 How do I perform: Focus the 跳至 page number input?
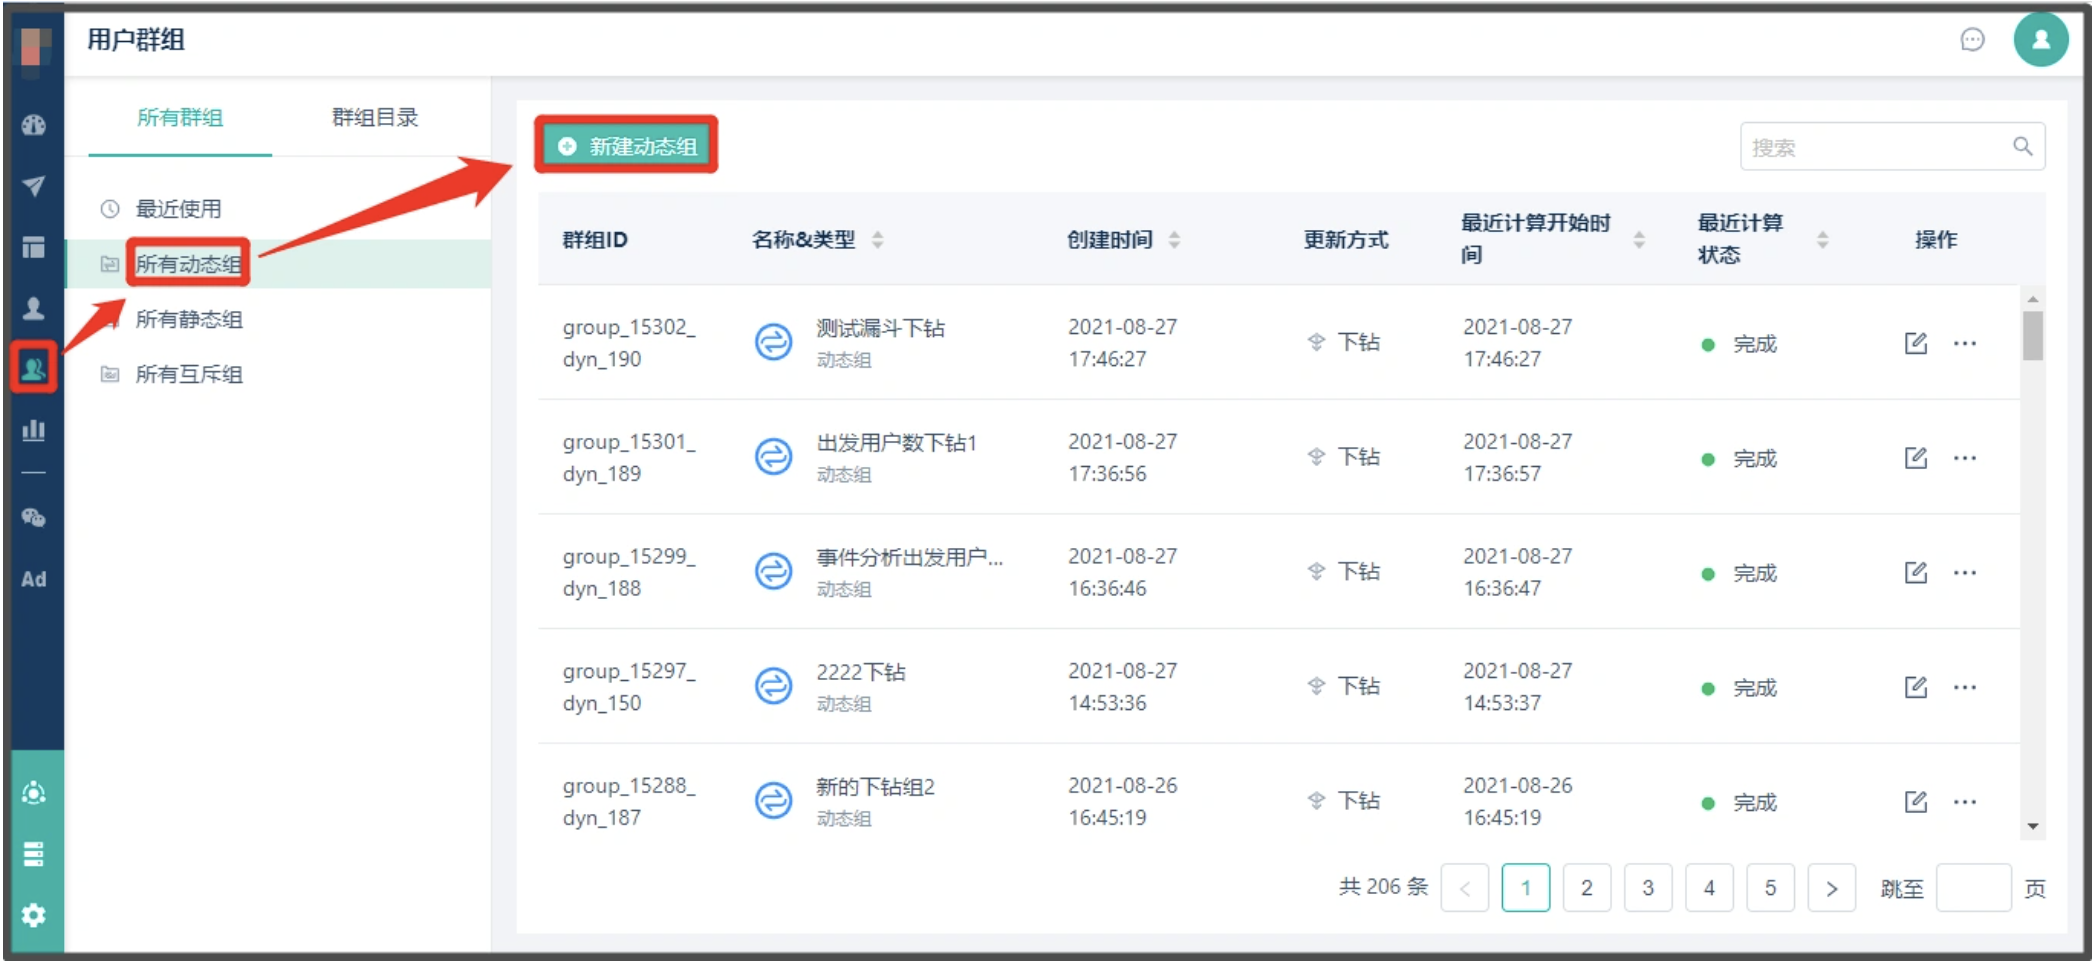pyautogui.click(x=1973, y=888)
